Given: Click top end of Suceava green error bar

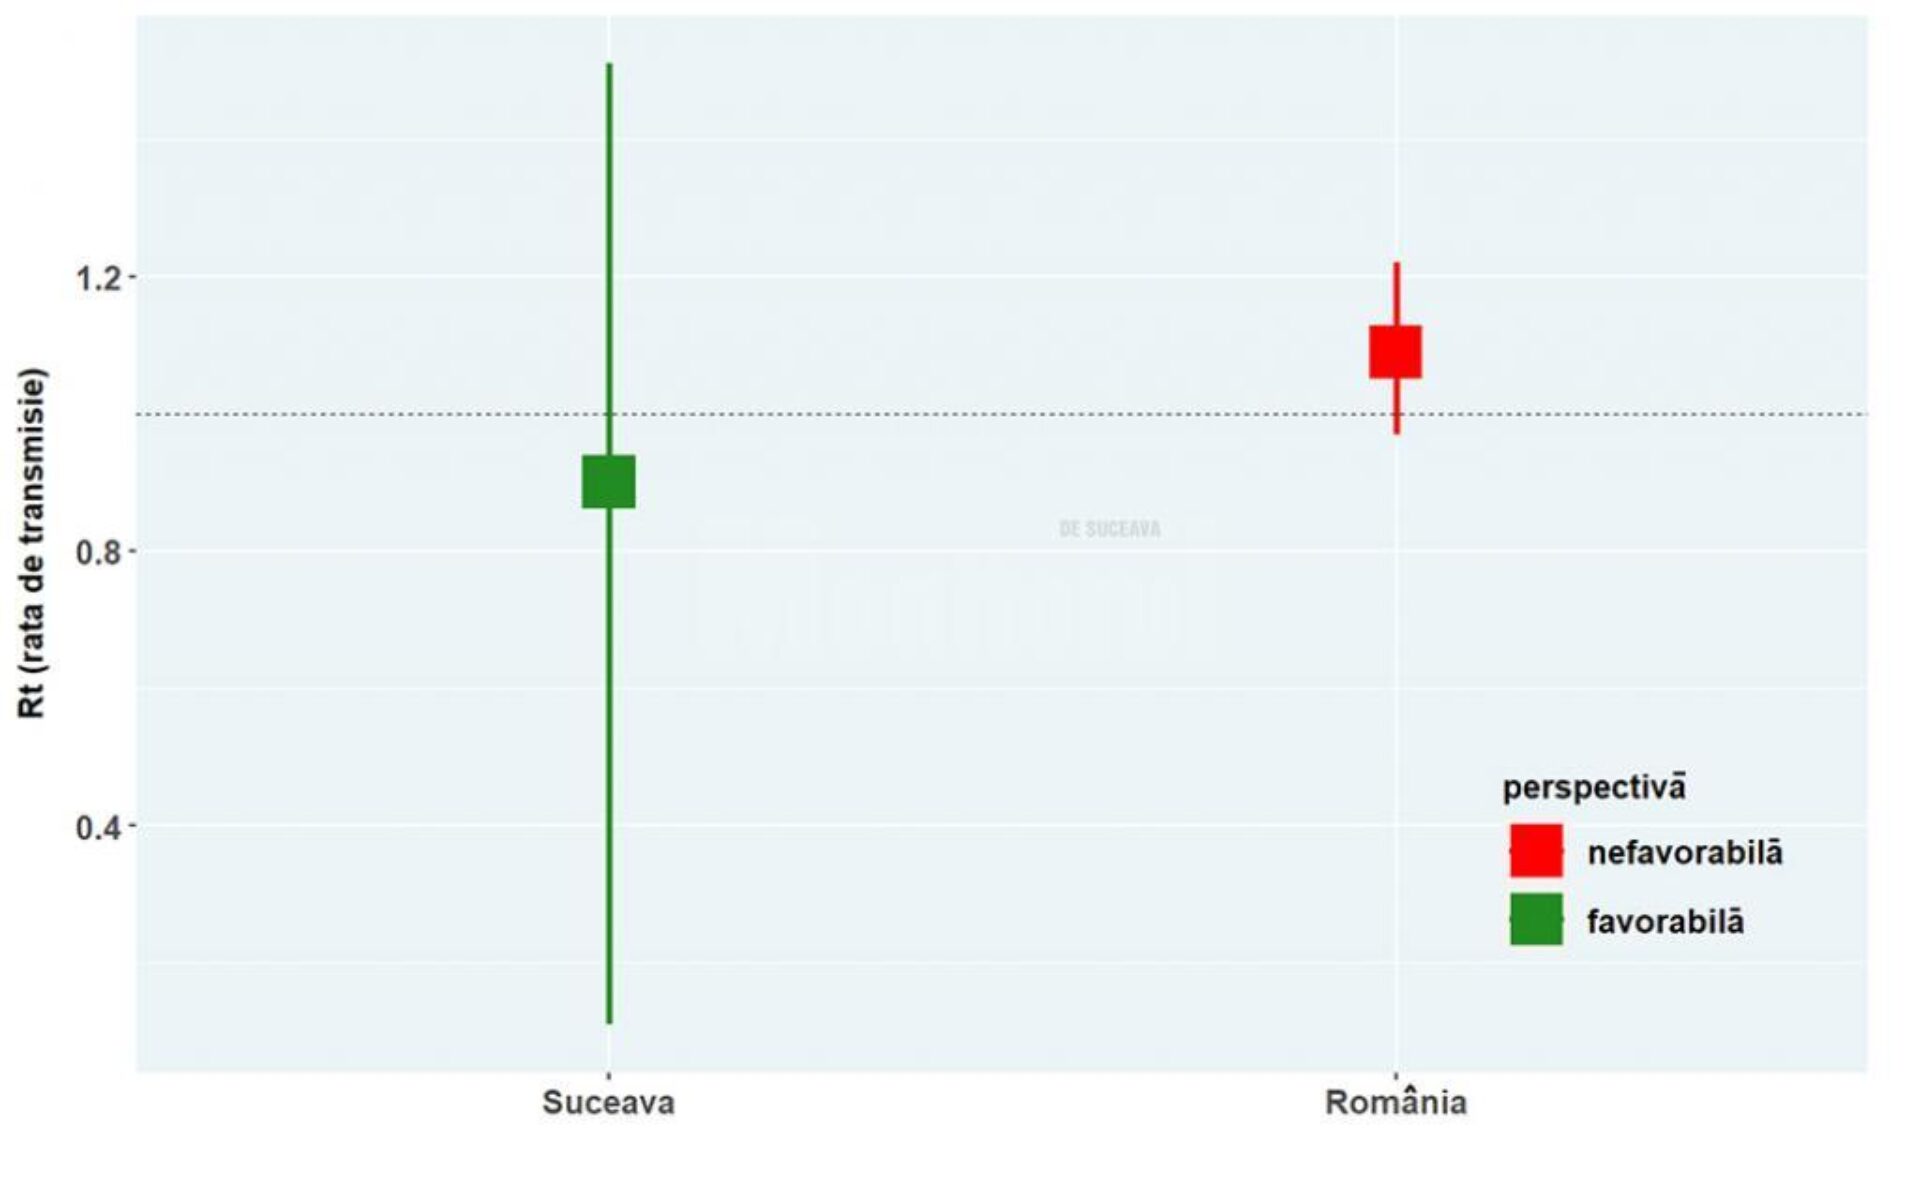Looking at the screenshot, I should [x=609, y=66].
